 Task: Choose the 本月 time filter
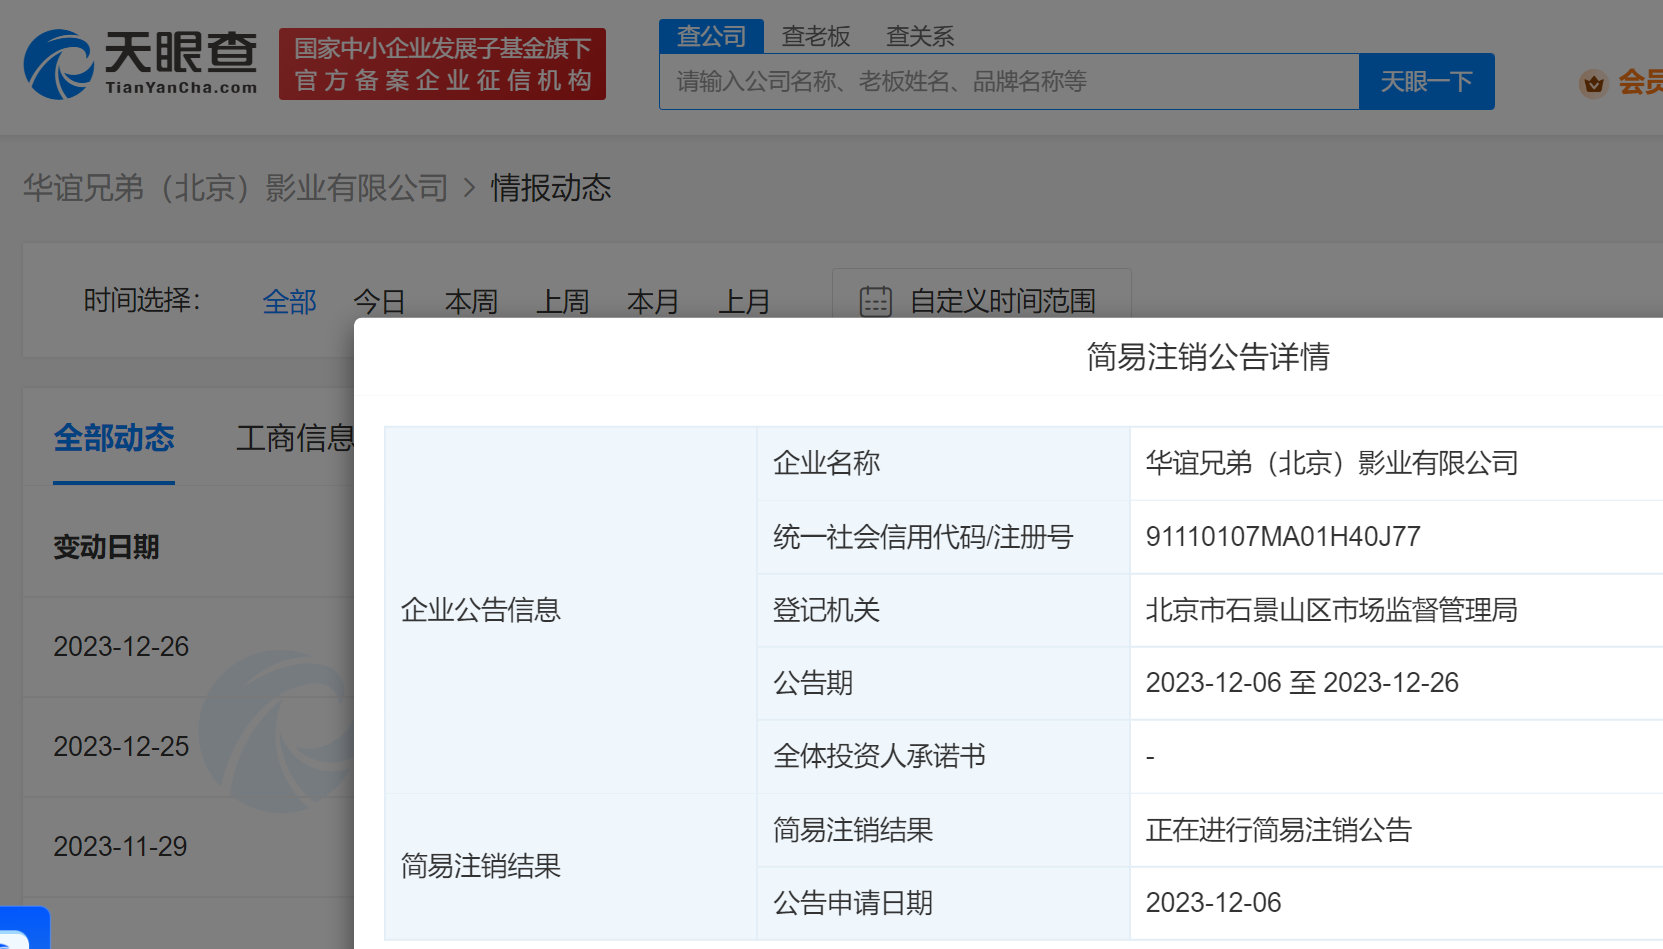click(653, 301)
